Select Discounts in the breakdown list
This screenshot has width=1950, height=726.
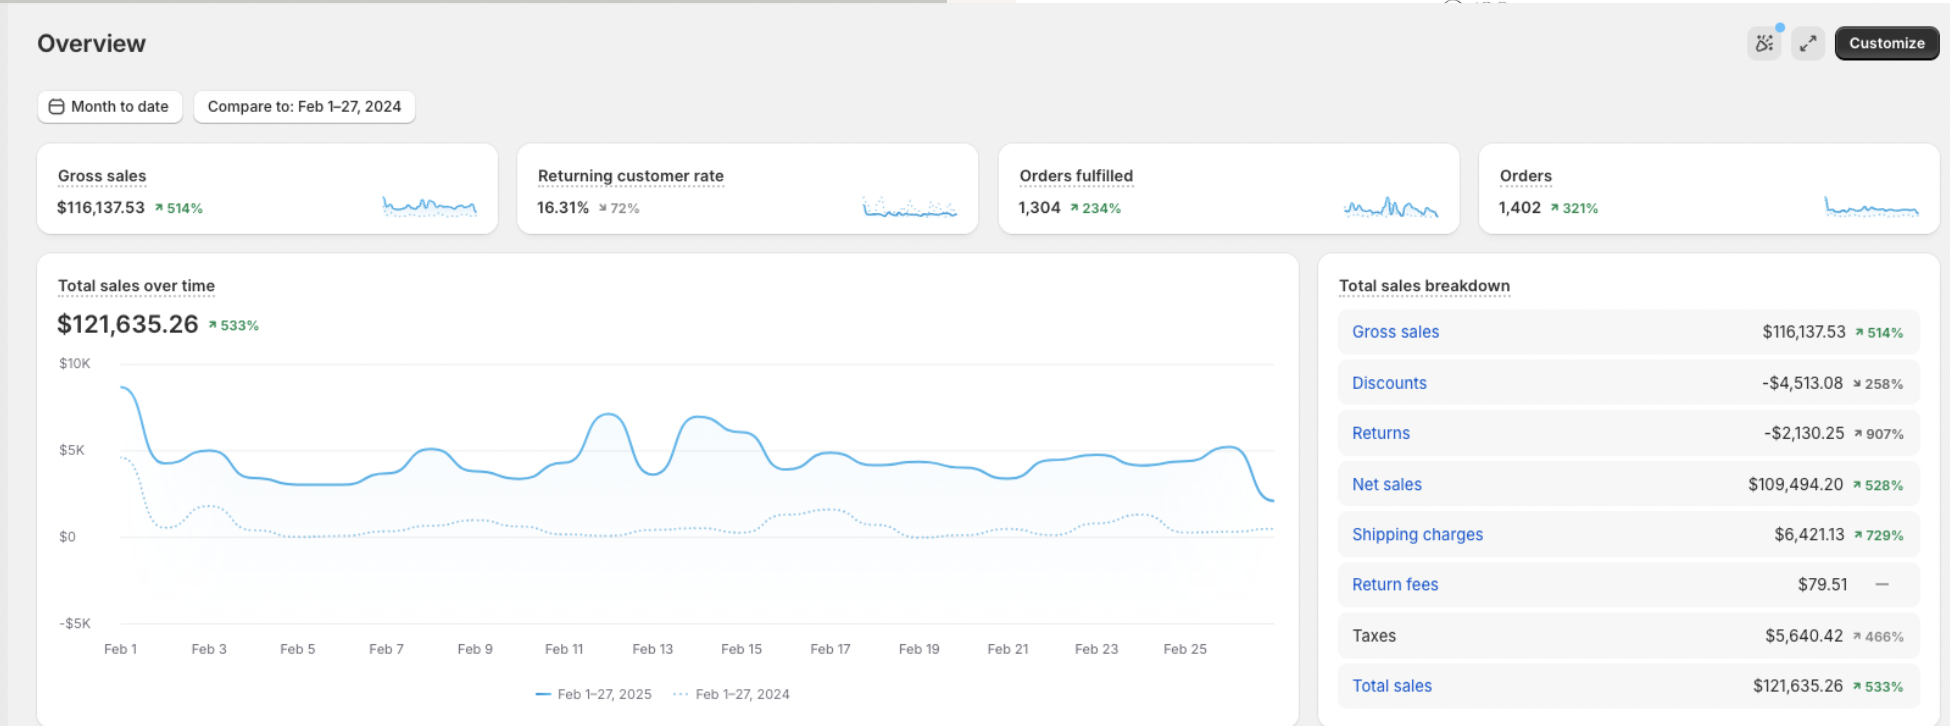point(1389,383)
